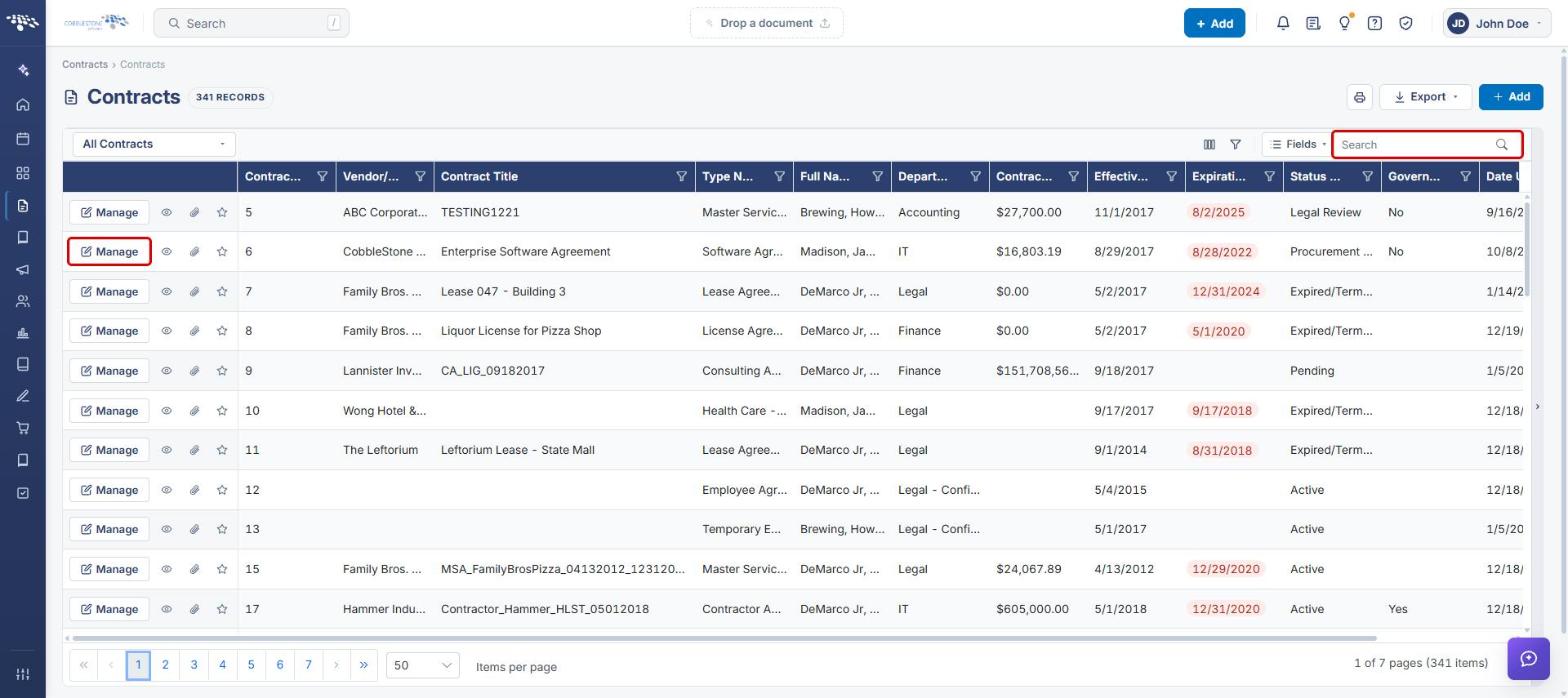Image resolution: width=1568 pixels, height=698 pixels.
Task: Click the sparkle AI icon in sidebar
Action: click(23, 70)
